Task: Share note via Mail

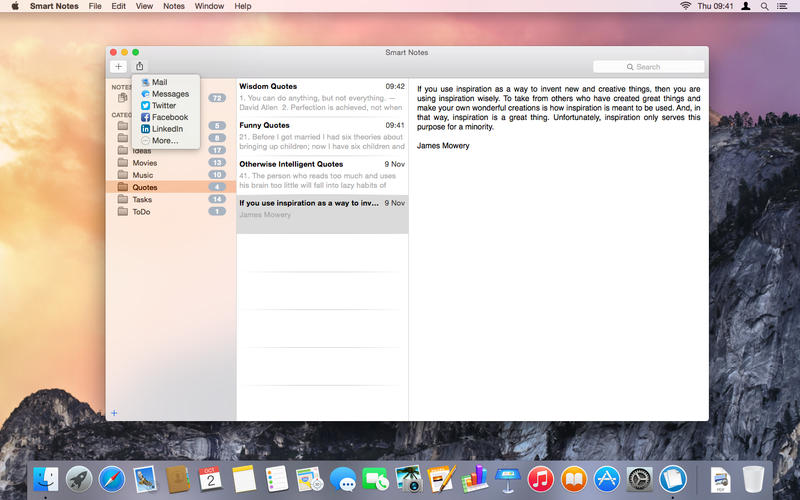Action: pyautogui.click(x=166, y=82)
